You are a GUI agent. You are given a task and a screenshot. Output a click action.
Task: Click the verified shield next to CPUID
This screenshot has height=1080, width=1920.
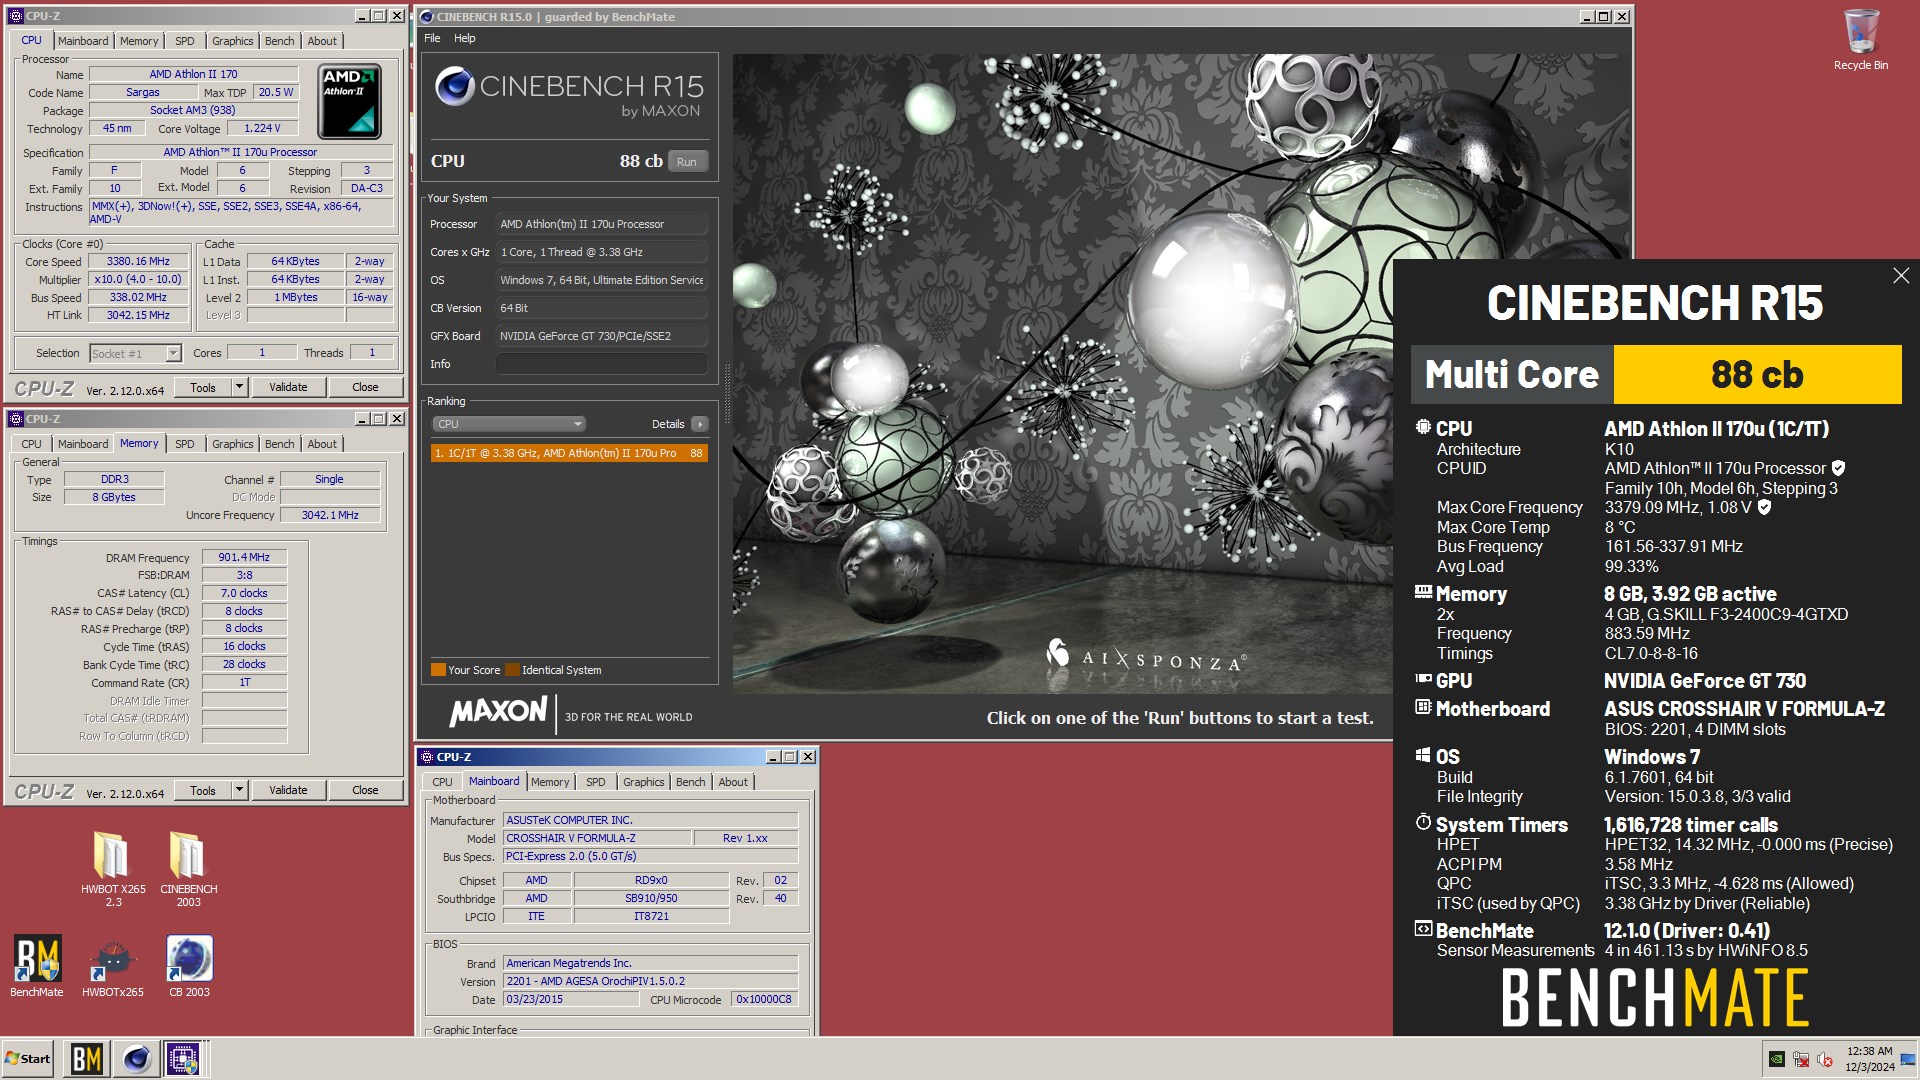coord(1838,468)
